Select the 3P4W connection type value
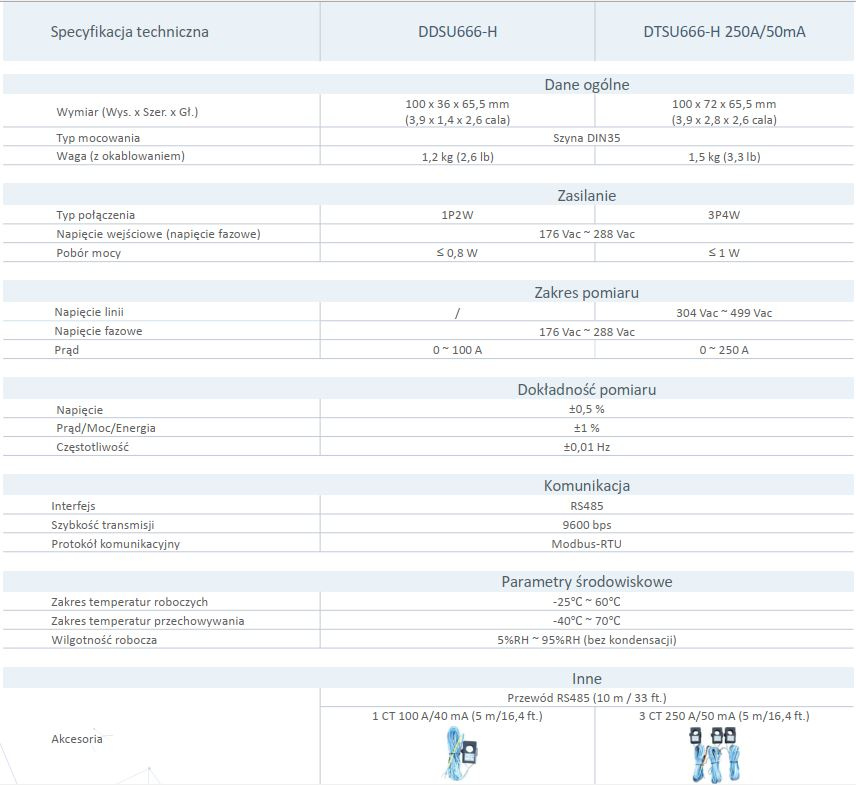 724,215
